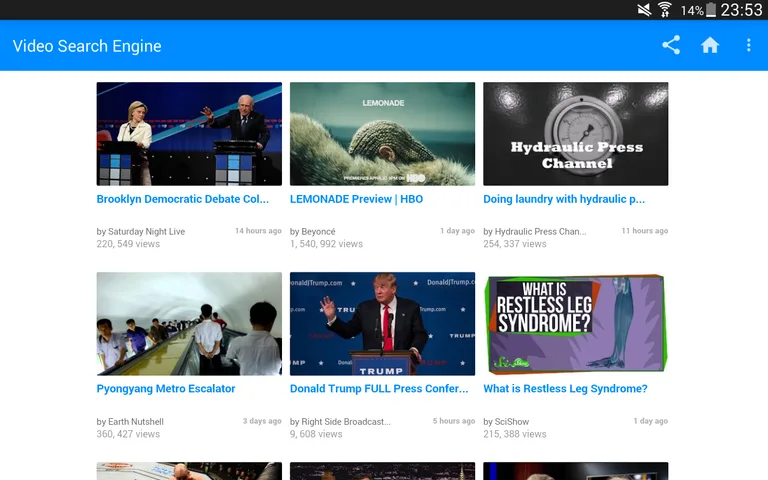Go to home via house icon
Image resolution: width=768 pixels, height=480 pixels.
coord(710,45)
